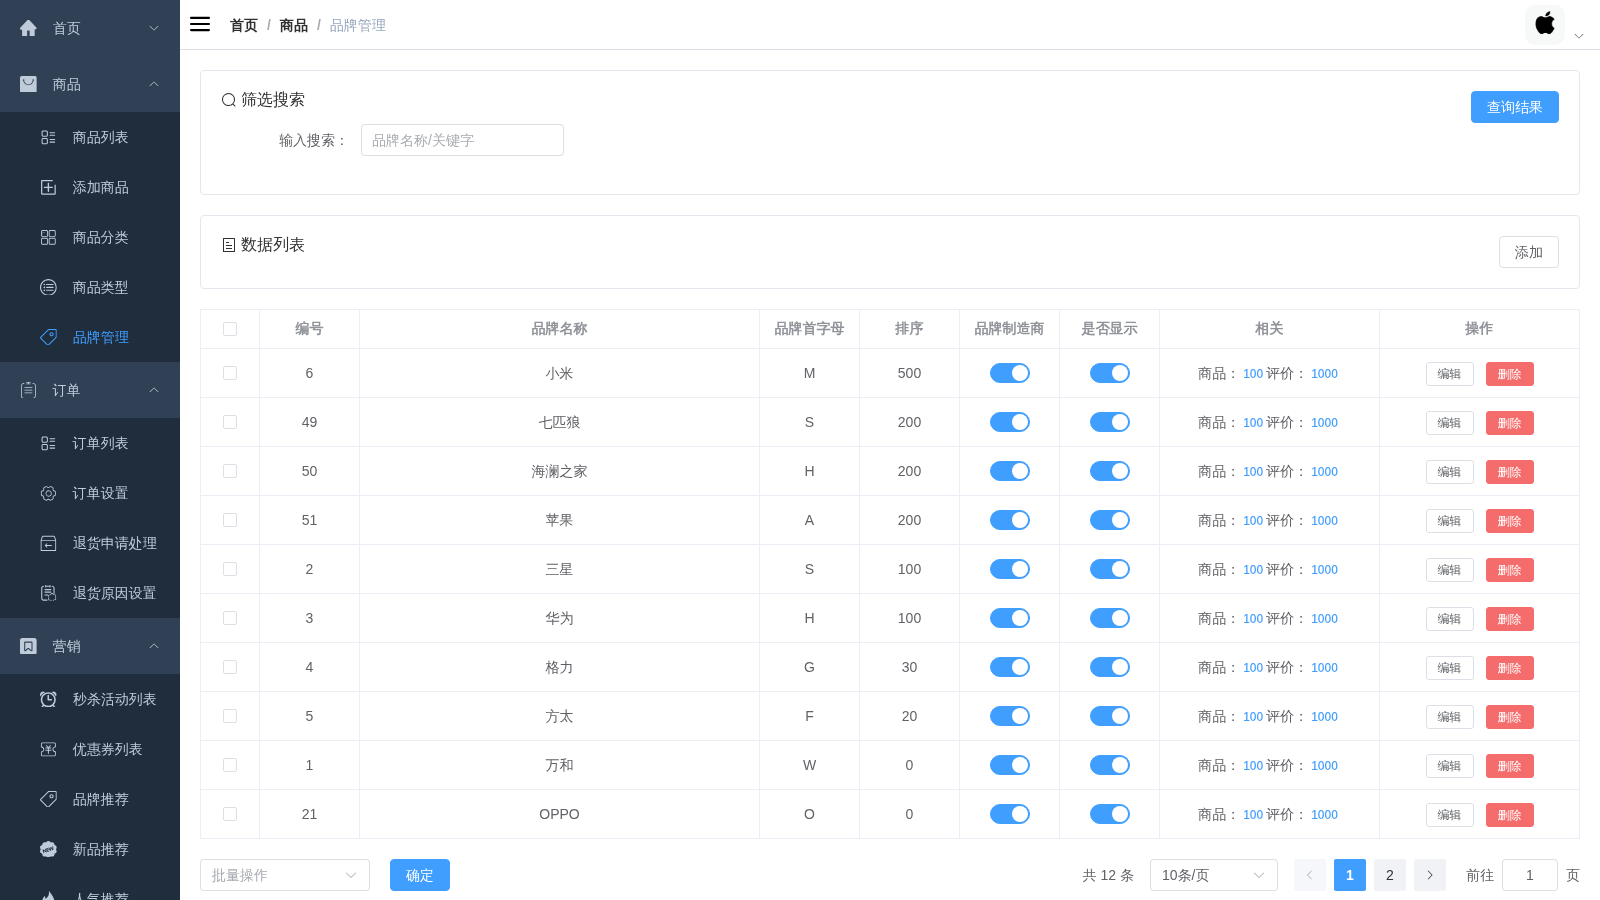Click 商品 in the breadcrumb
Image resolution: width=1600 pixels, height=900 pixels.
pyautogui.click(x=294, y=25)
